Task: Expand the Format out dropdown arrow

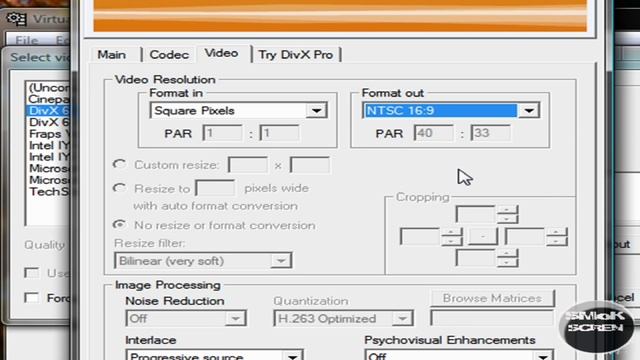Action: 529,111
